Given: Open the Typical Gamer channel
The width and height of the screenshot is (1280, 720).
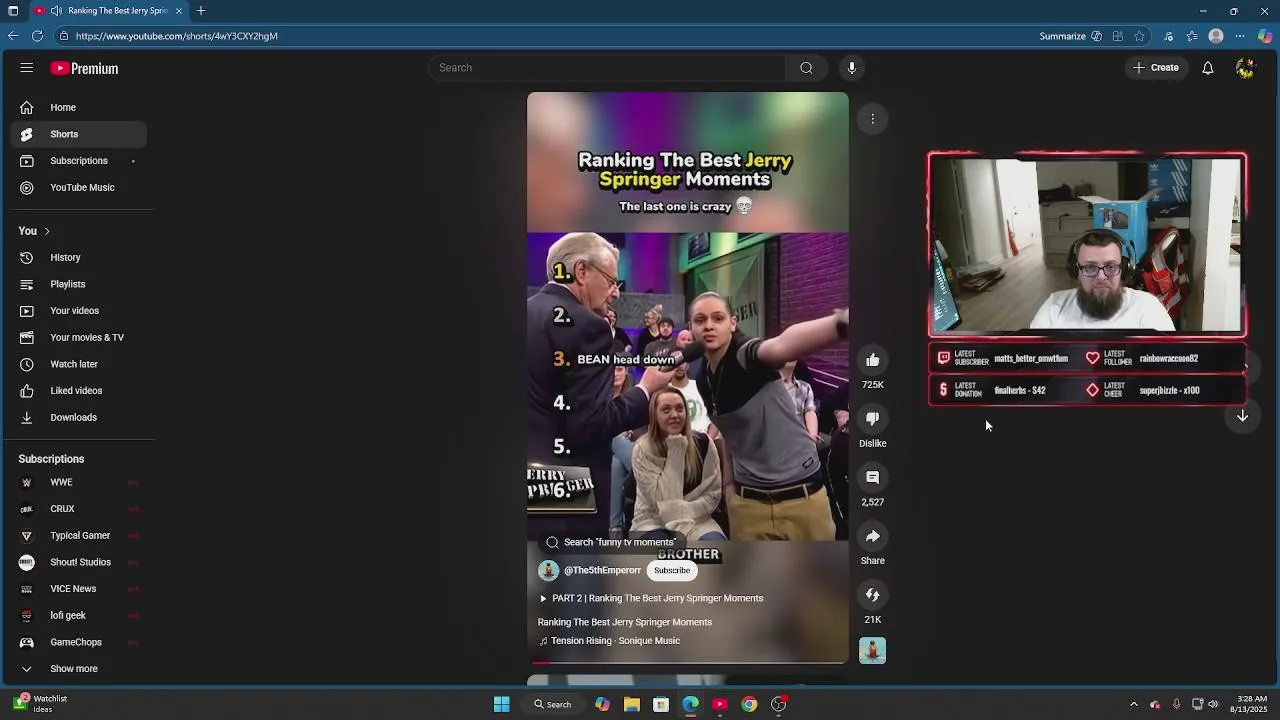Looking at the screenshot, I should [78, 536].
